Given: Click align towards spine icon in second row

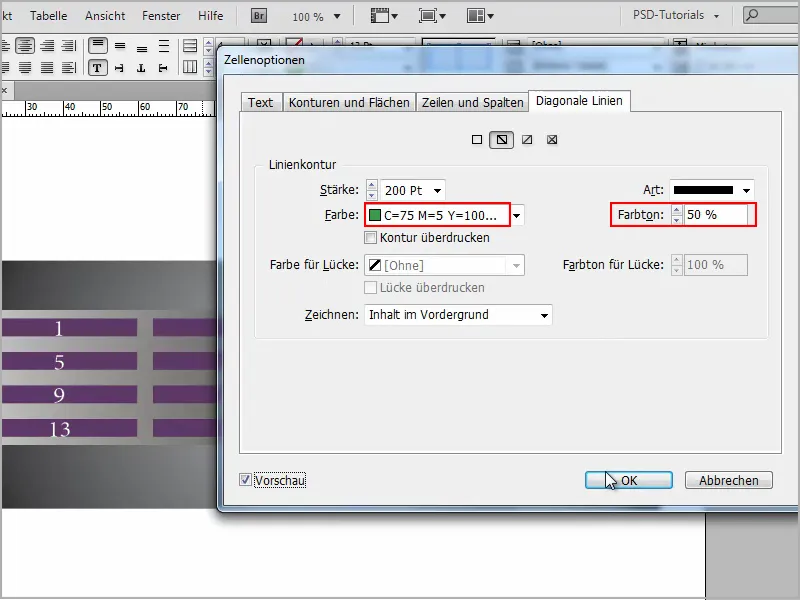Looking at the screenshot, I should point(68,67).
